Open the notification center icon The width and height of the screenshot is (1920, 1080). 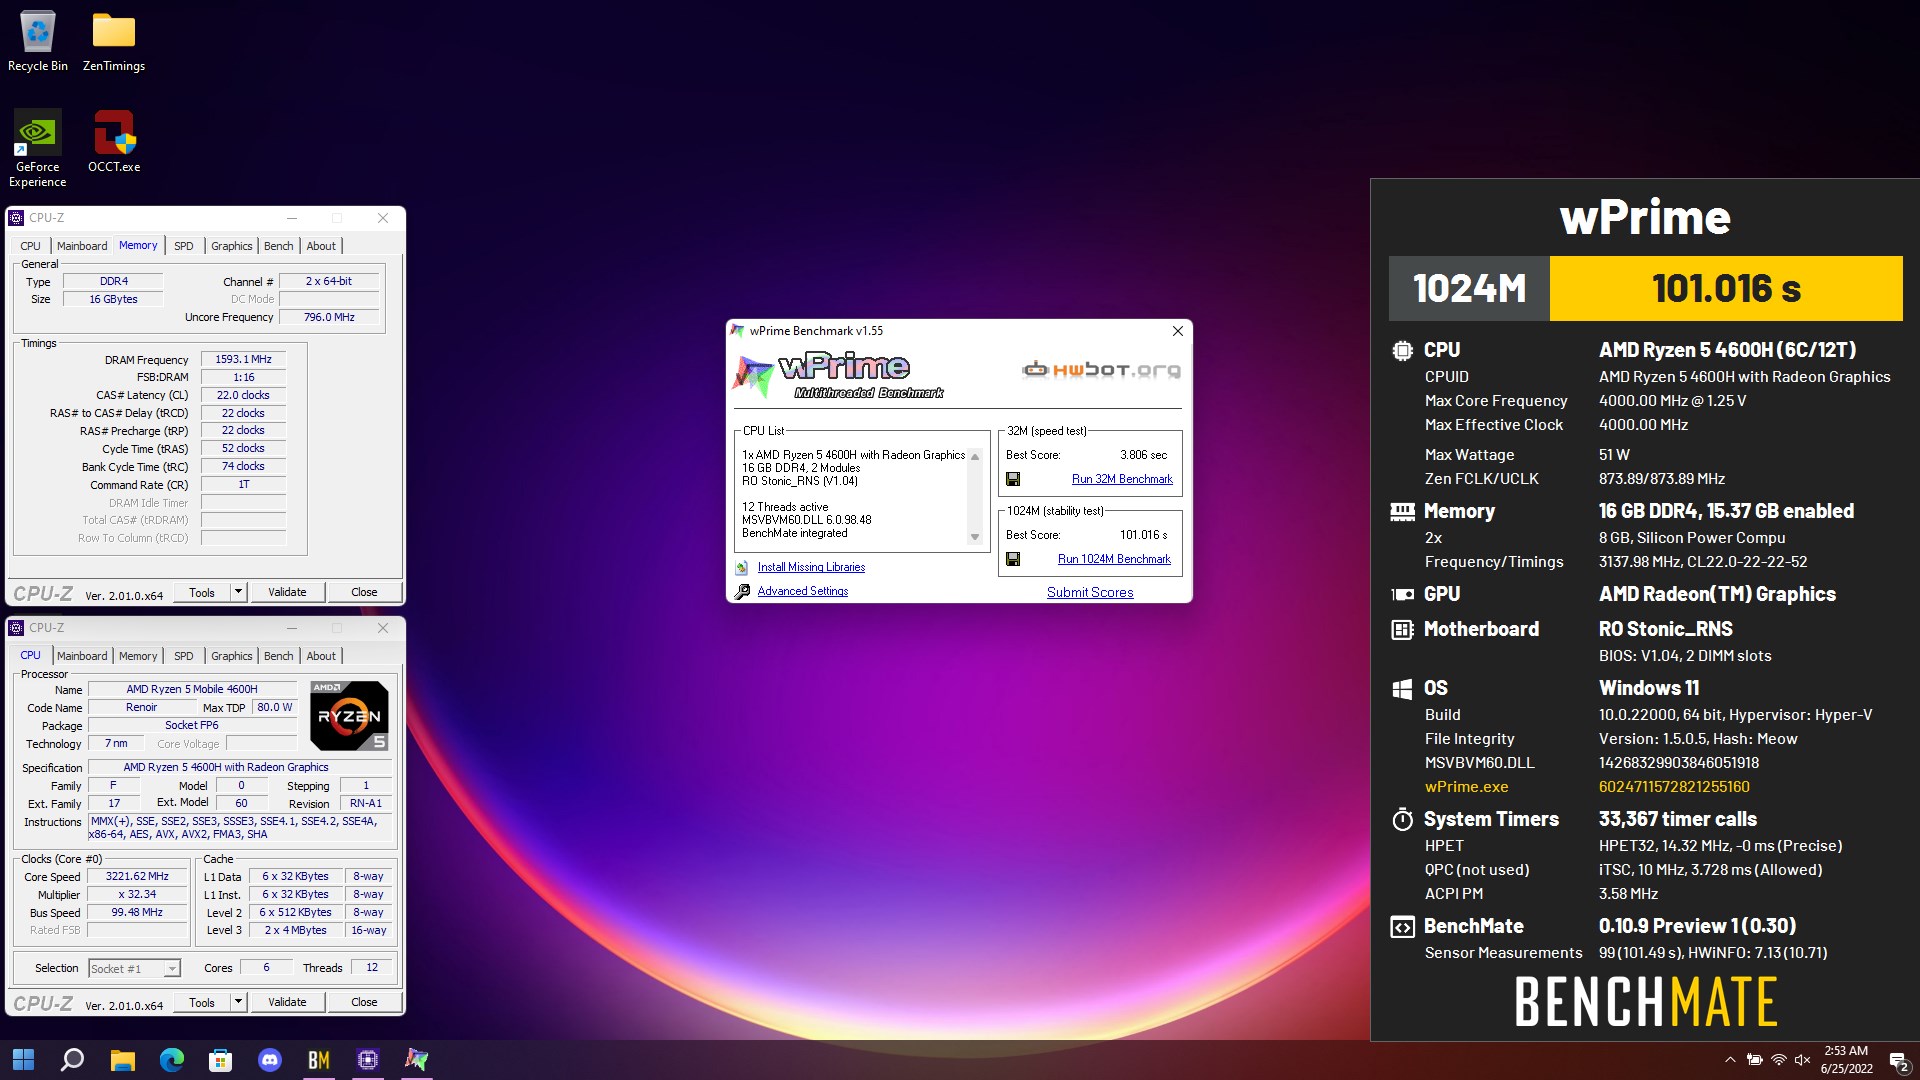coord(1899,1061)
